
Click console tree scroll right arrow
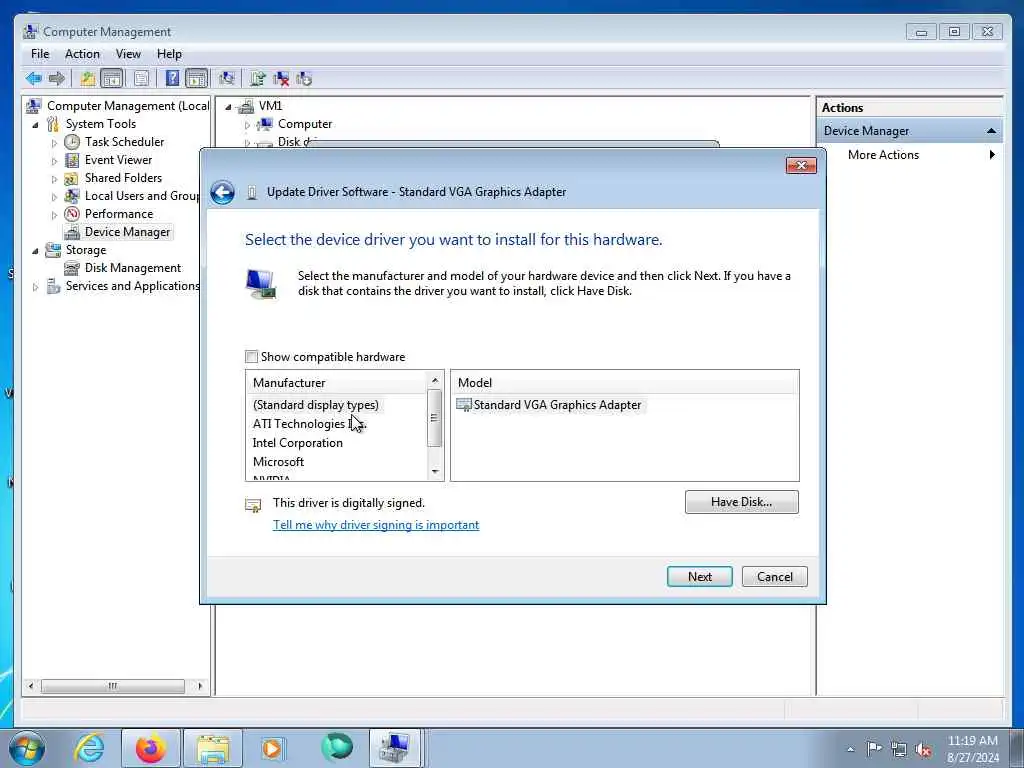(200, 686)
